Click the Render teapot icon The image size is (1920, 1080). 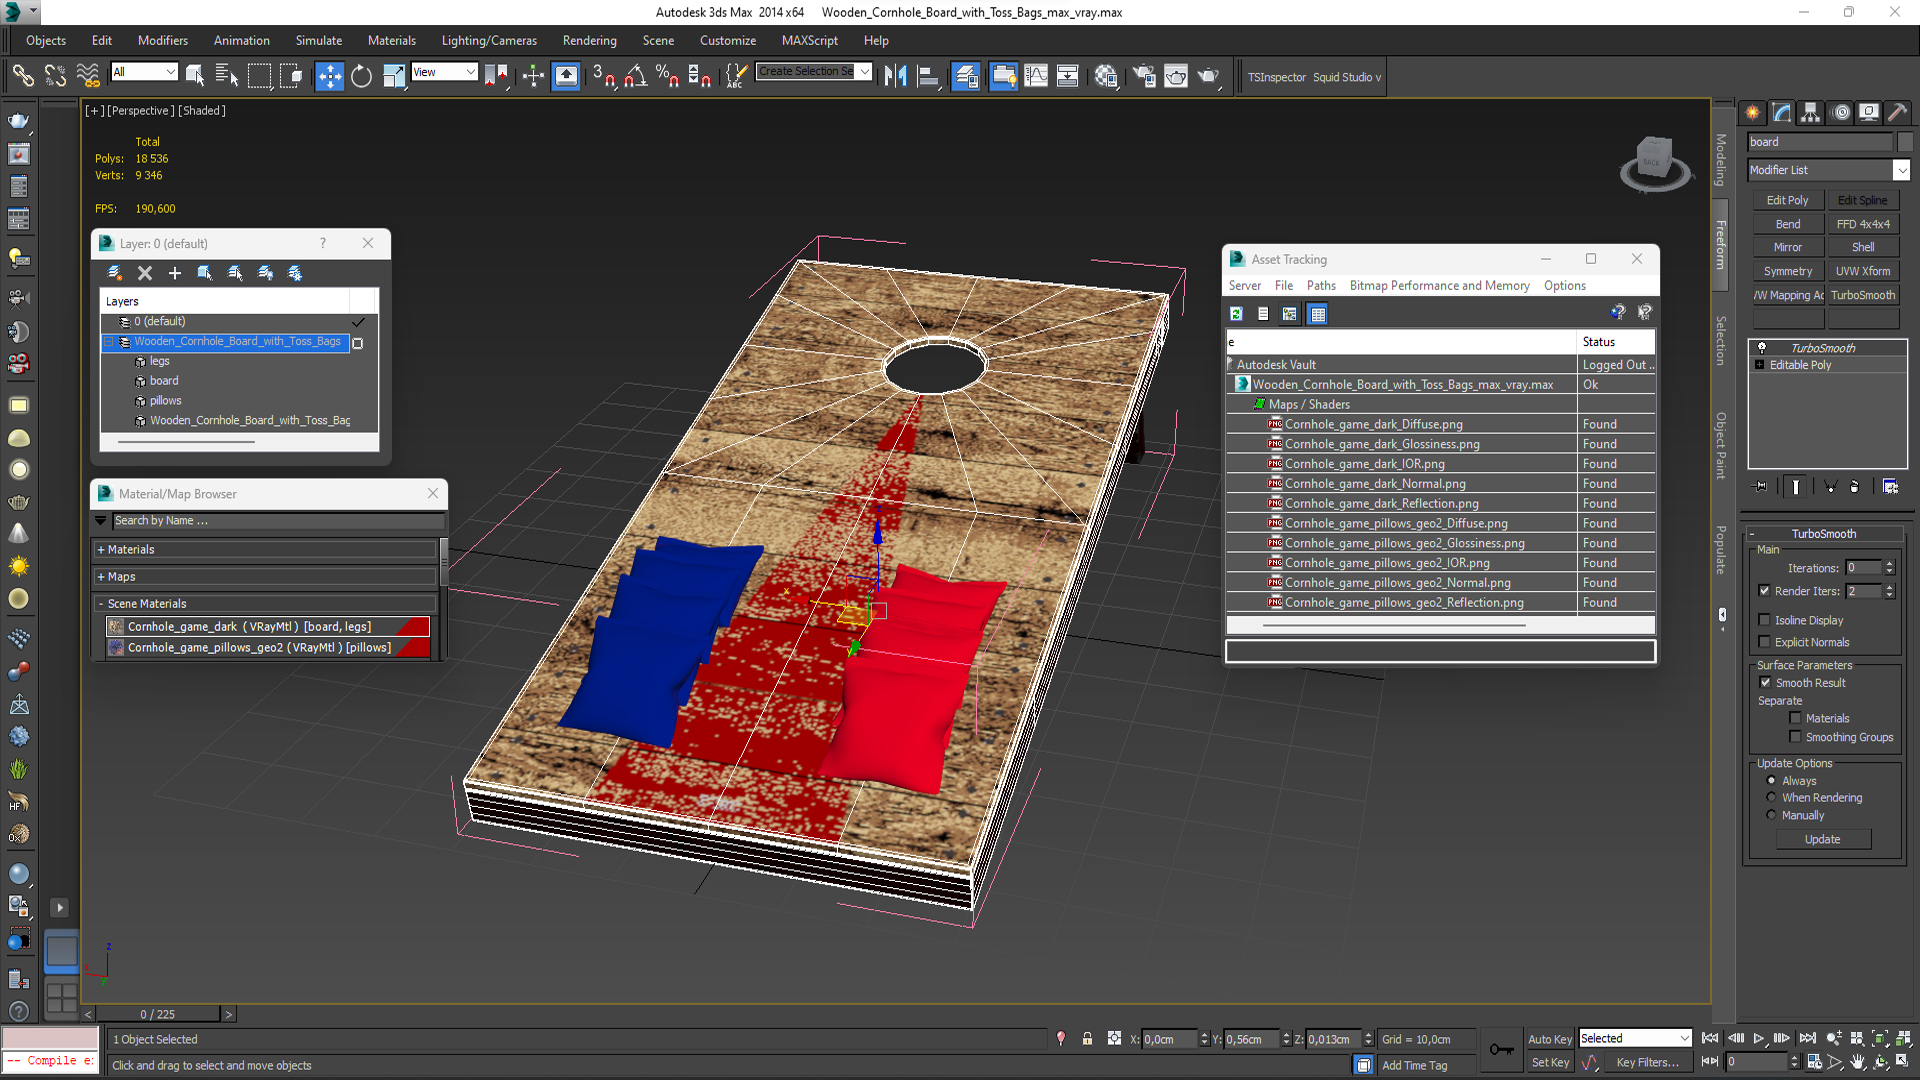coord(1208,76)
